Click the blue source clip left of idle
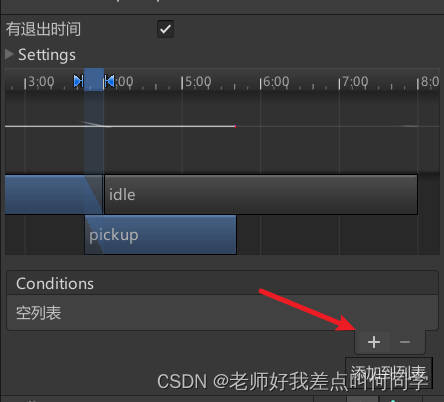Screen dimensions: 444x402 (x=53, y=194)
